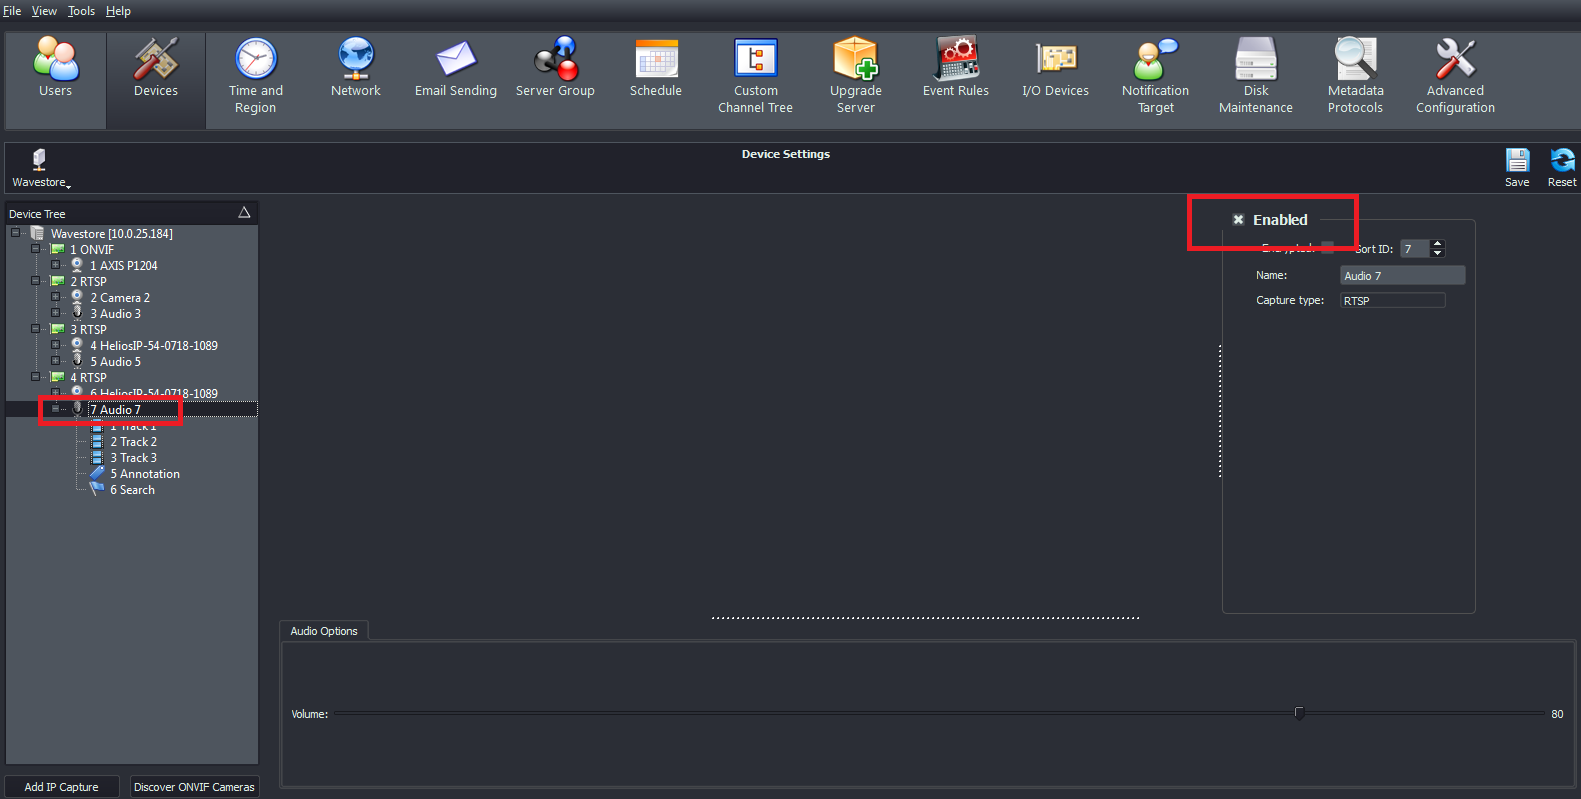Click Discover ONVIF Cameras button
The width and height of the screenshot is (1581, 799).
(194, 787)
